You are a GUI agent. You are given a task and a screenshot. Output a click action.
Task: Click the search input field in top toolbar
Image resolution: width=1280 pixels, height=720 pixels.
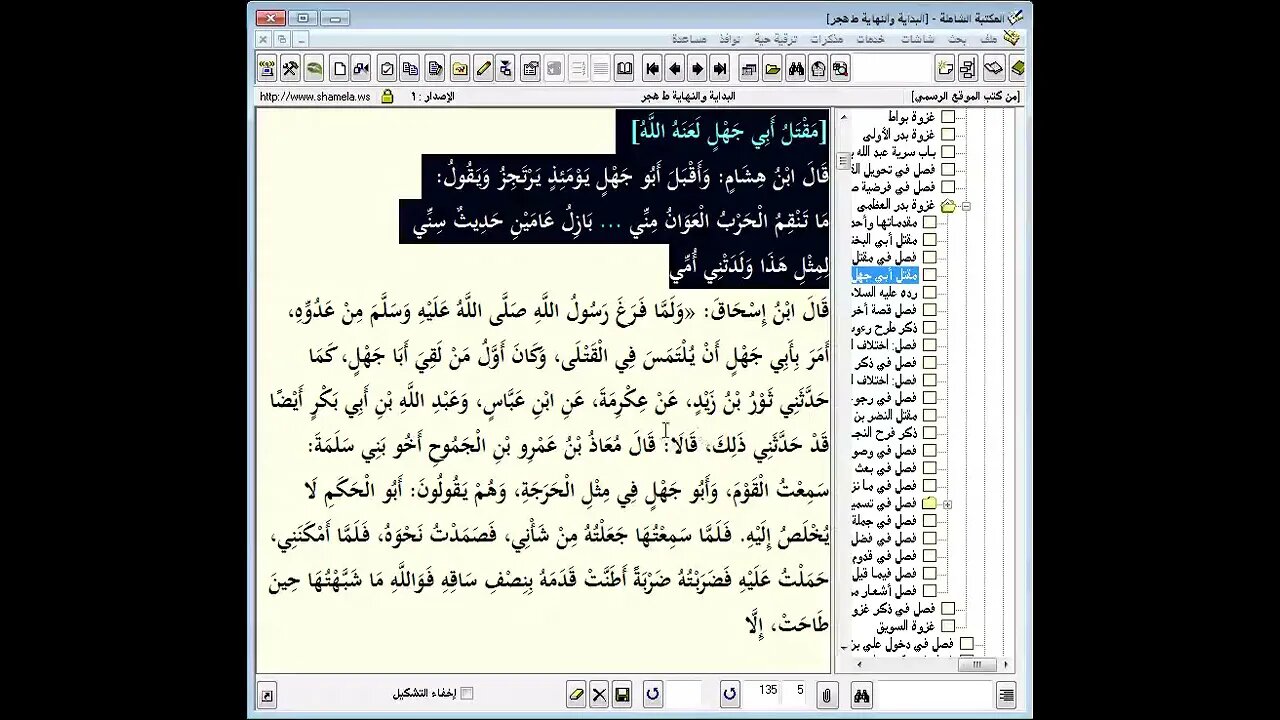(891, 69)
